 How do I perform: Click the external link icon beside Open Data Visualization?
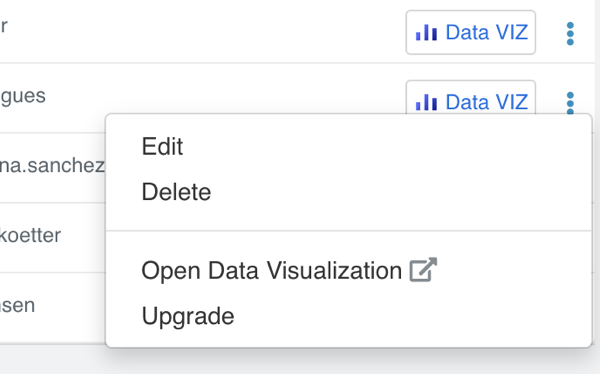(x=423, y=270)
